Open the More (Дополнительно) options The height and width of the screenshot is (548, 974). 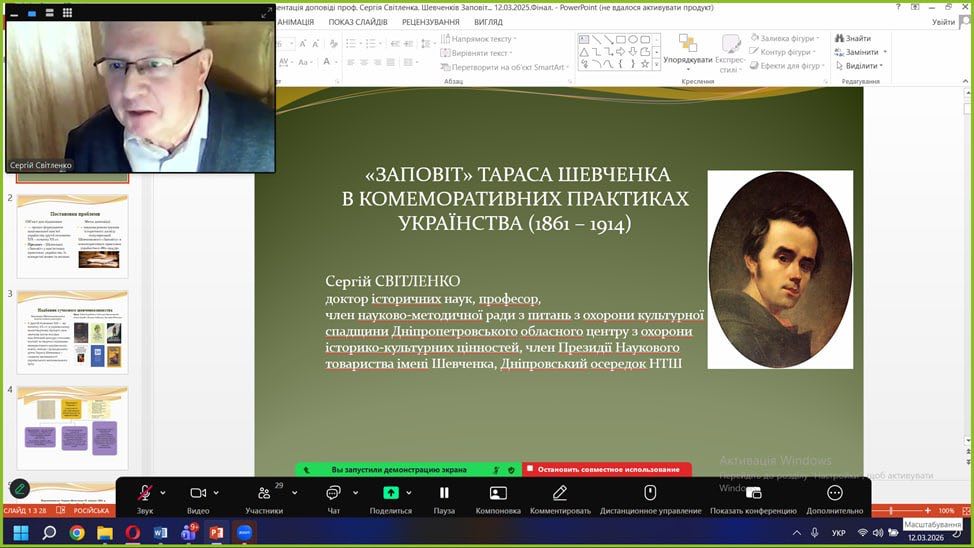834,494
